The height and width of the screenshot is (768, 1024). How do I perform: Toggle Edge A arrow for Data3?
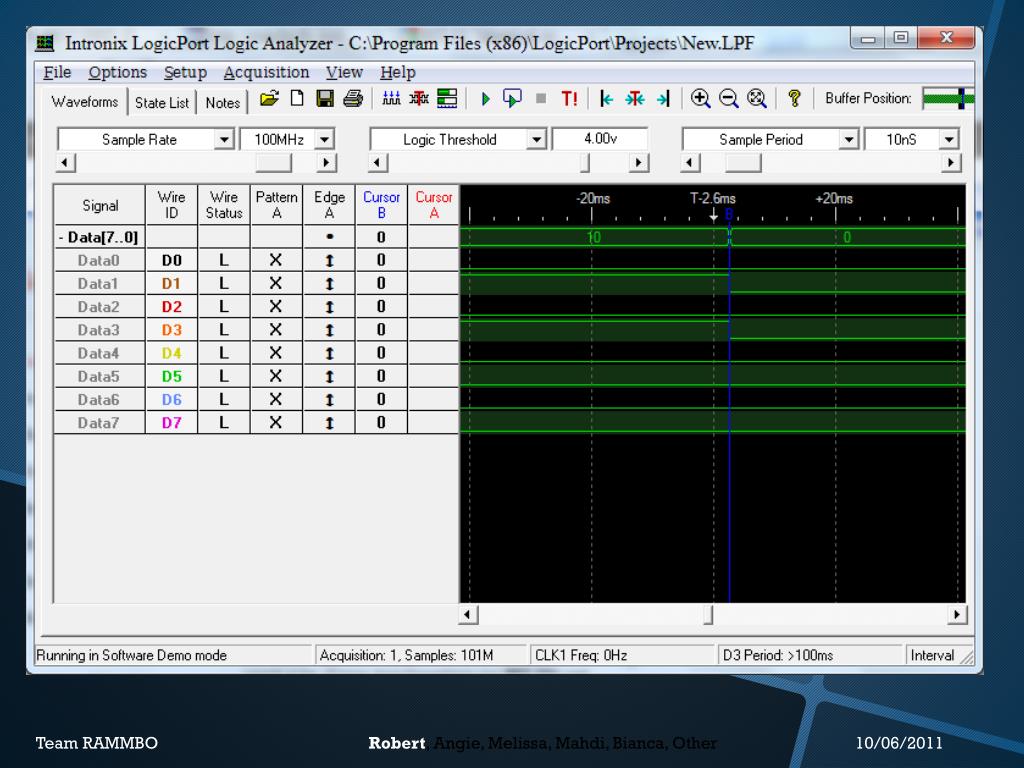[x=329, y=330]
